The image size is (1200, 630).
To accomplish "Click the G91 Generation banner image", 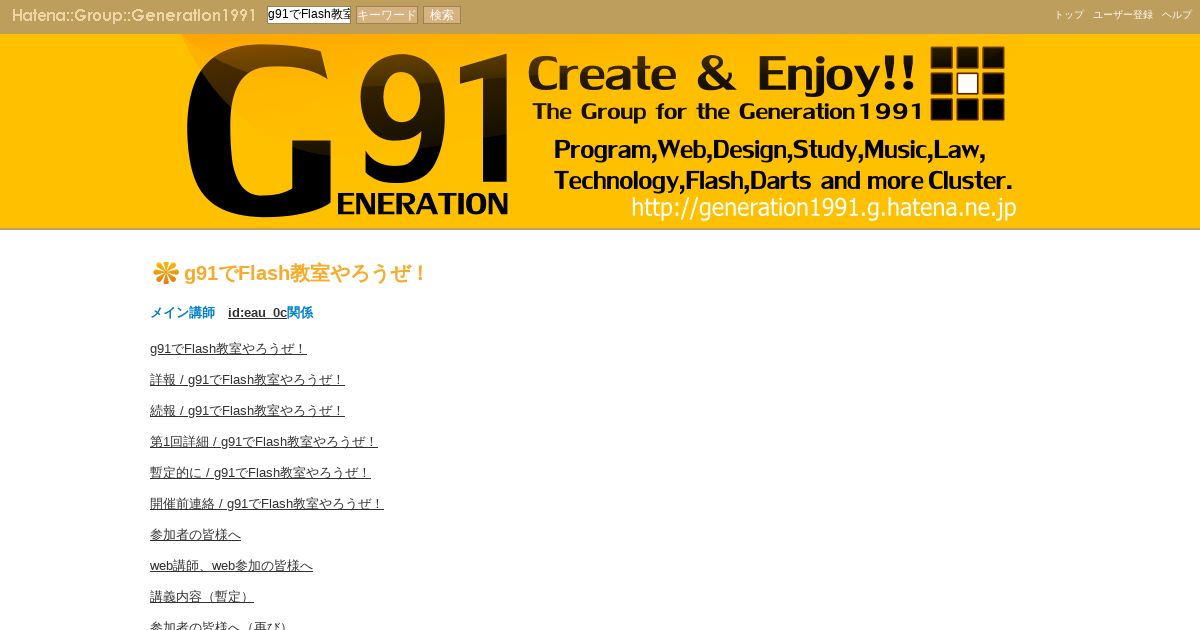I will 600,132.
